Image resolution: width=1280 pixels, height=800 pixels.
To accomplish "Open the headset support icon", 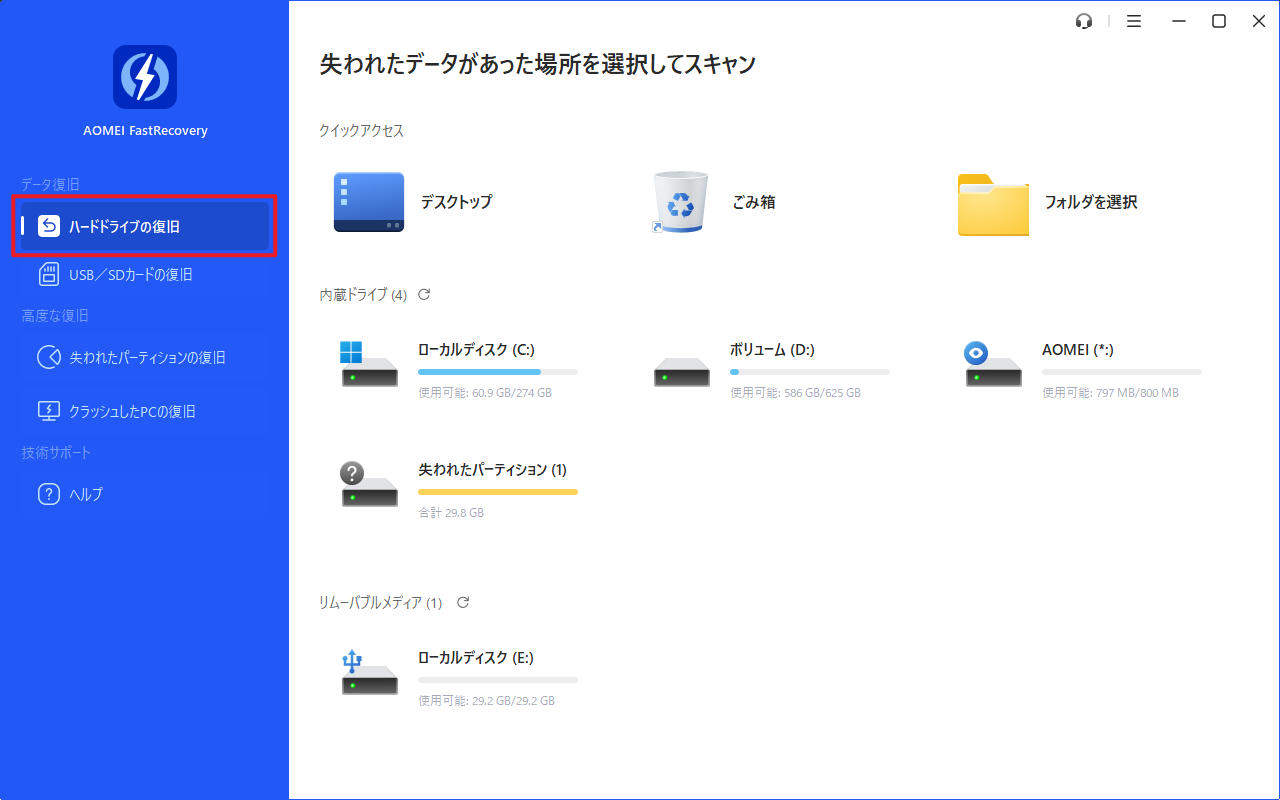I will coord(1084,21).
